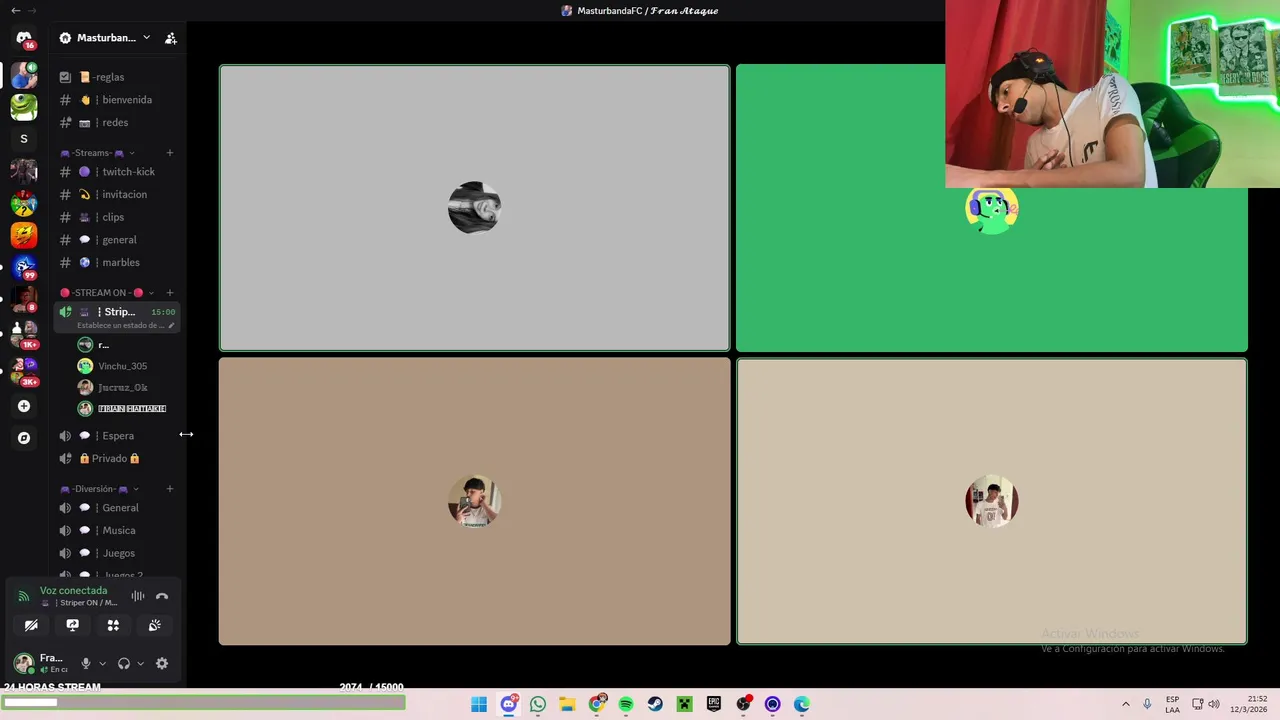Join the General voice channel under Diversión
1280x720 pixels.
[x=117, y=508]
